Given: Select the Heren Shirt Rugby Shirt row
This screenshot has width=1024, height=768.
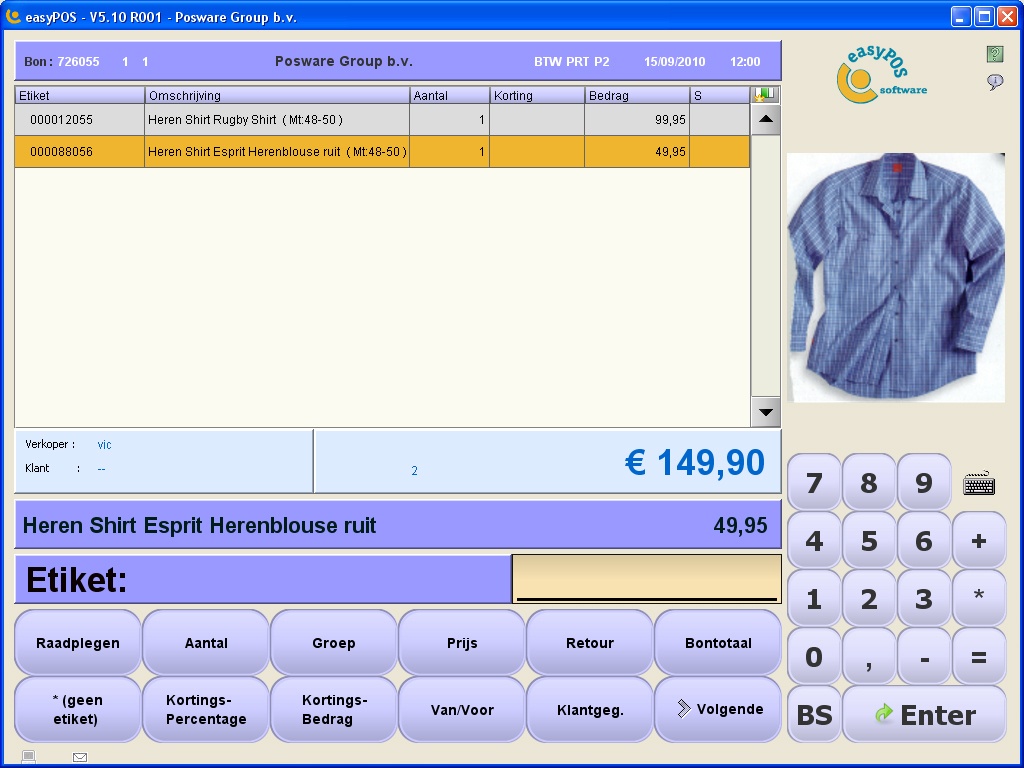Looking at the screenshot, I should pyautogui.click(x=382, y=120).
